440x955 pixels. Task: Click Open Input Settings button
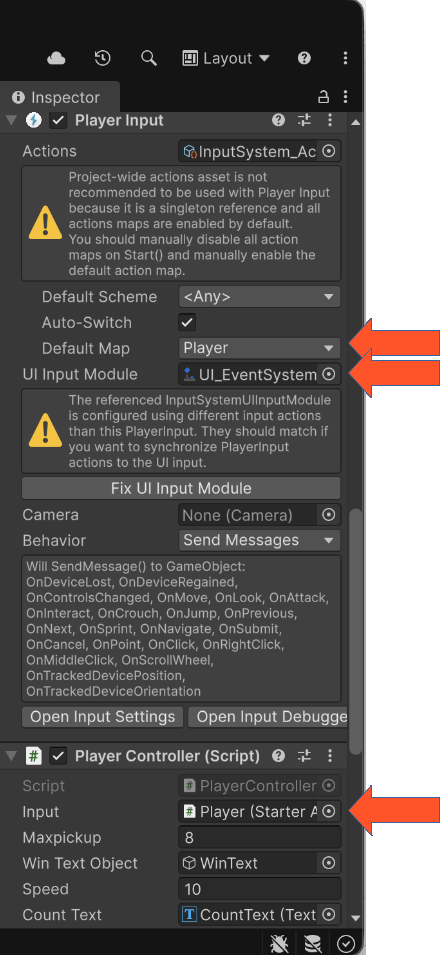coord(102,716)
